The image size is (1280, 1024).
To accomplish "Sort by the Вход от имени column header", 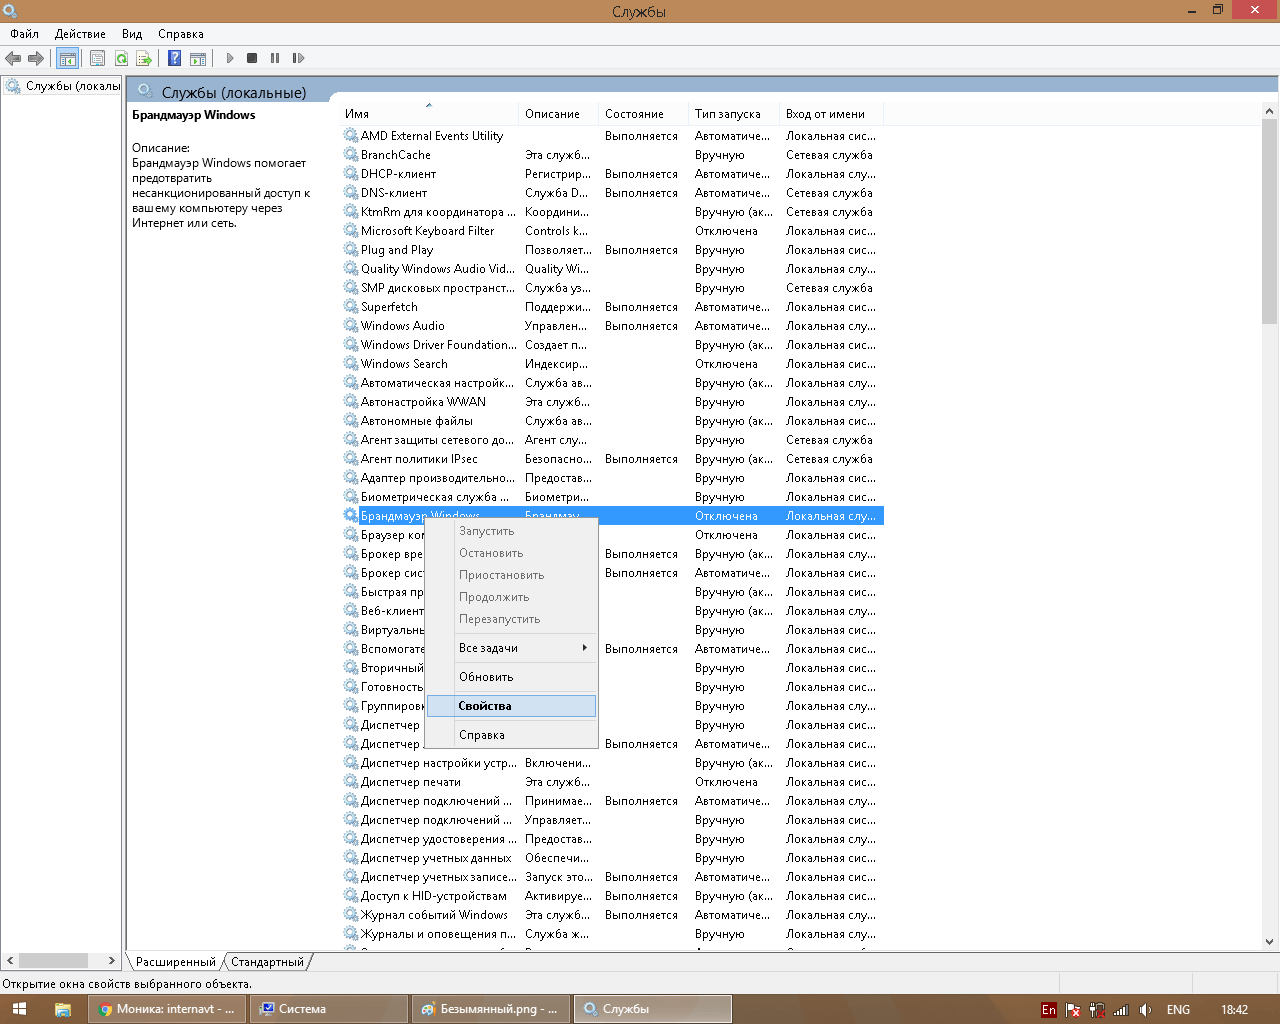I will [832, 114].
